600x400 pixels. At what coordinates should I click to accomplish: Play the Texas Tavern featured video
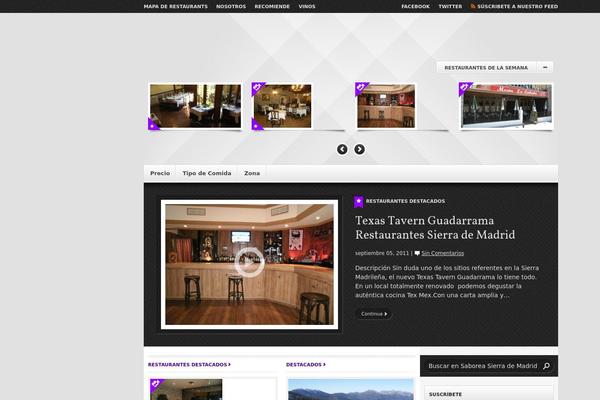coord(249,262)
